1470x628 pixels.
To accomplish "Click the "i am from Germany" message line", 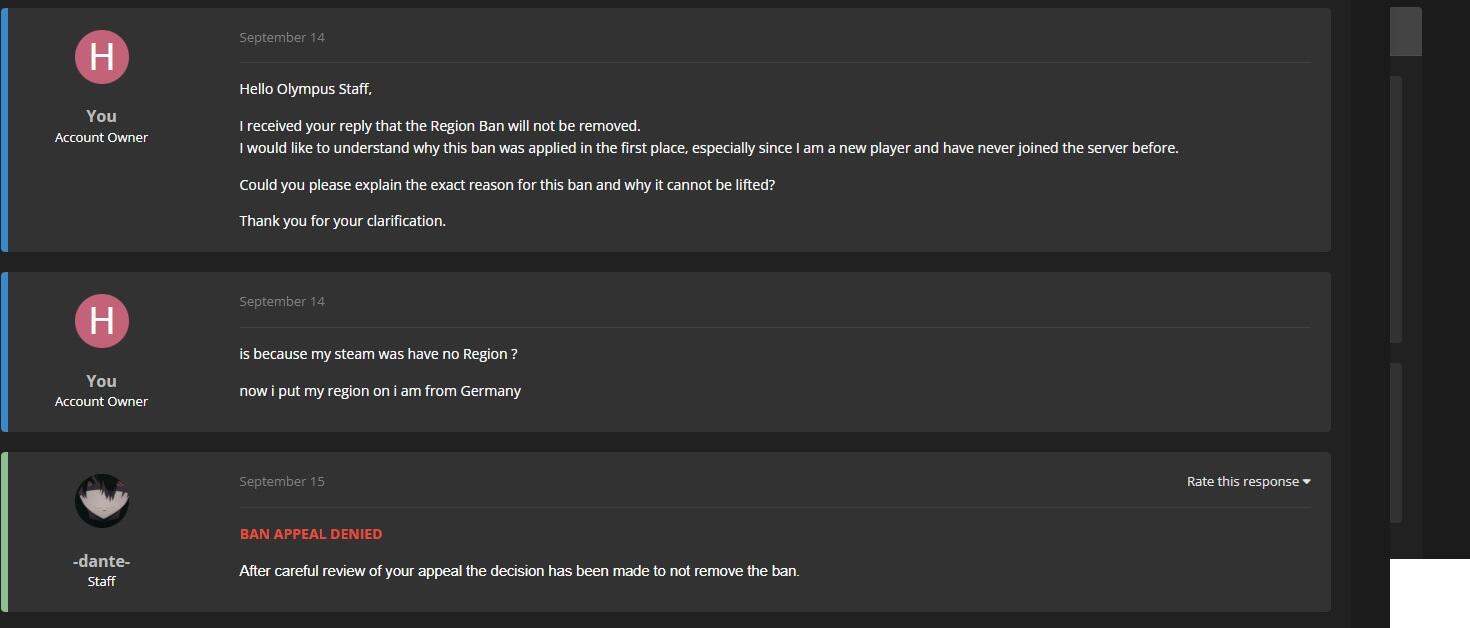I will click(x=380, y=391).
